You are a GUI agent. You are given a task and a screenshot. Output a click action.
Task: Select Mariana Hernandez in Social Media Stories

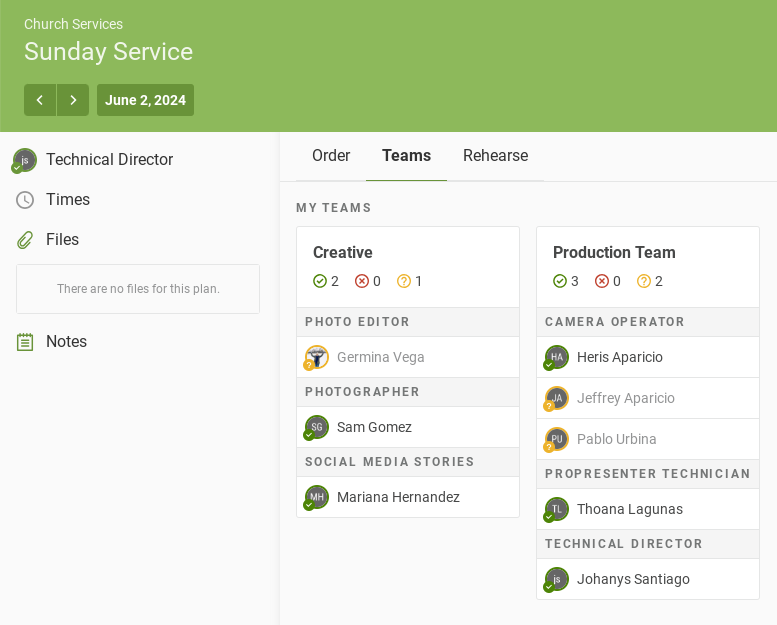pos(398,497)
